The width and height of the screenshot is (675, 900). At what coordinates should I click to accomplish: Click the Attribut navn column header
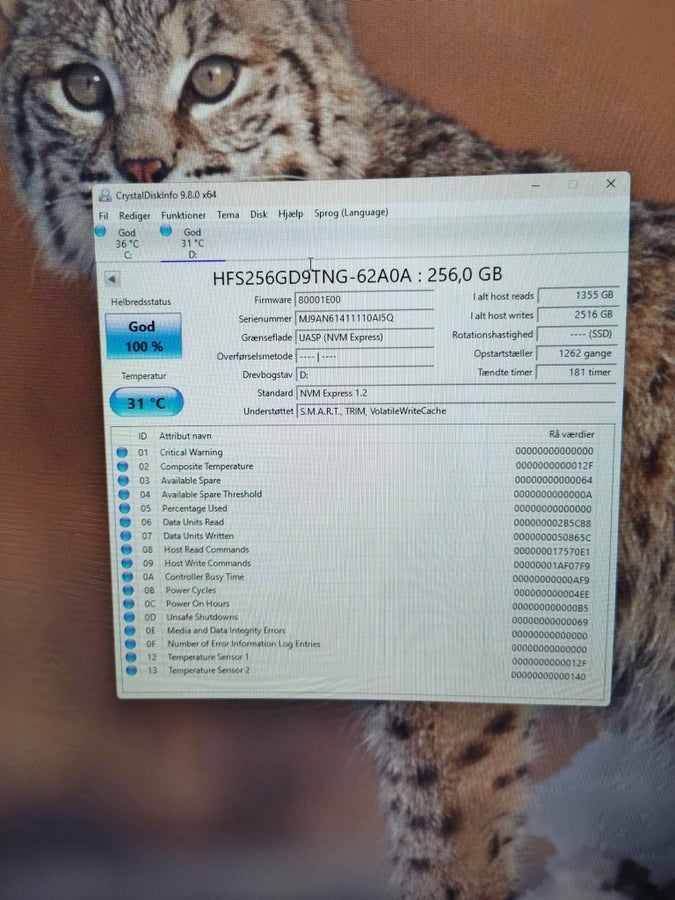tap(185, 436)
